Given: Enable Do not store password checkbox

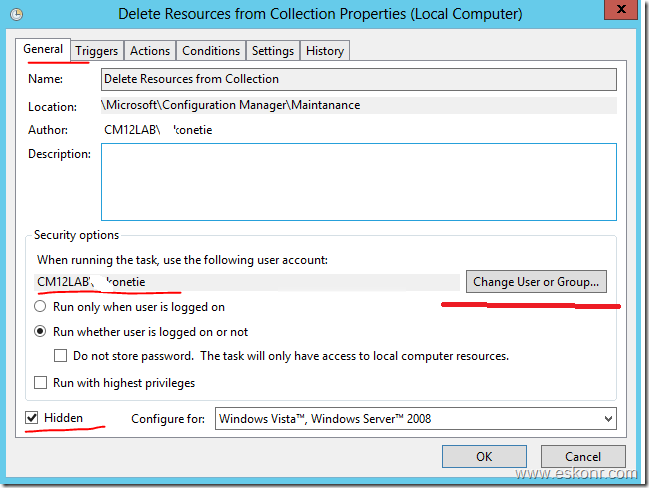Looking at the screenshot, I should 61,356.
